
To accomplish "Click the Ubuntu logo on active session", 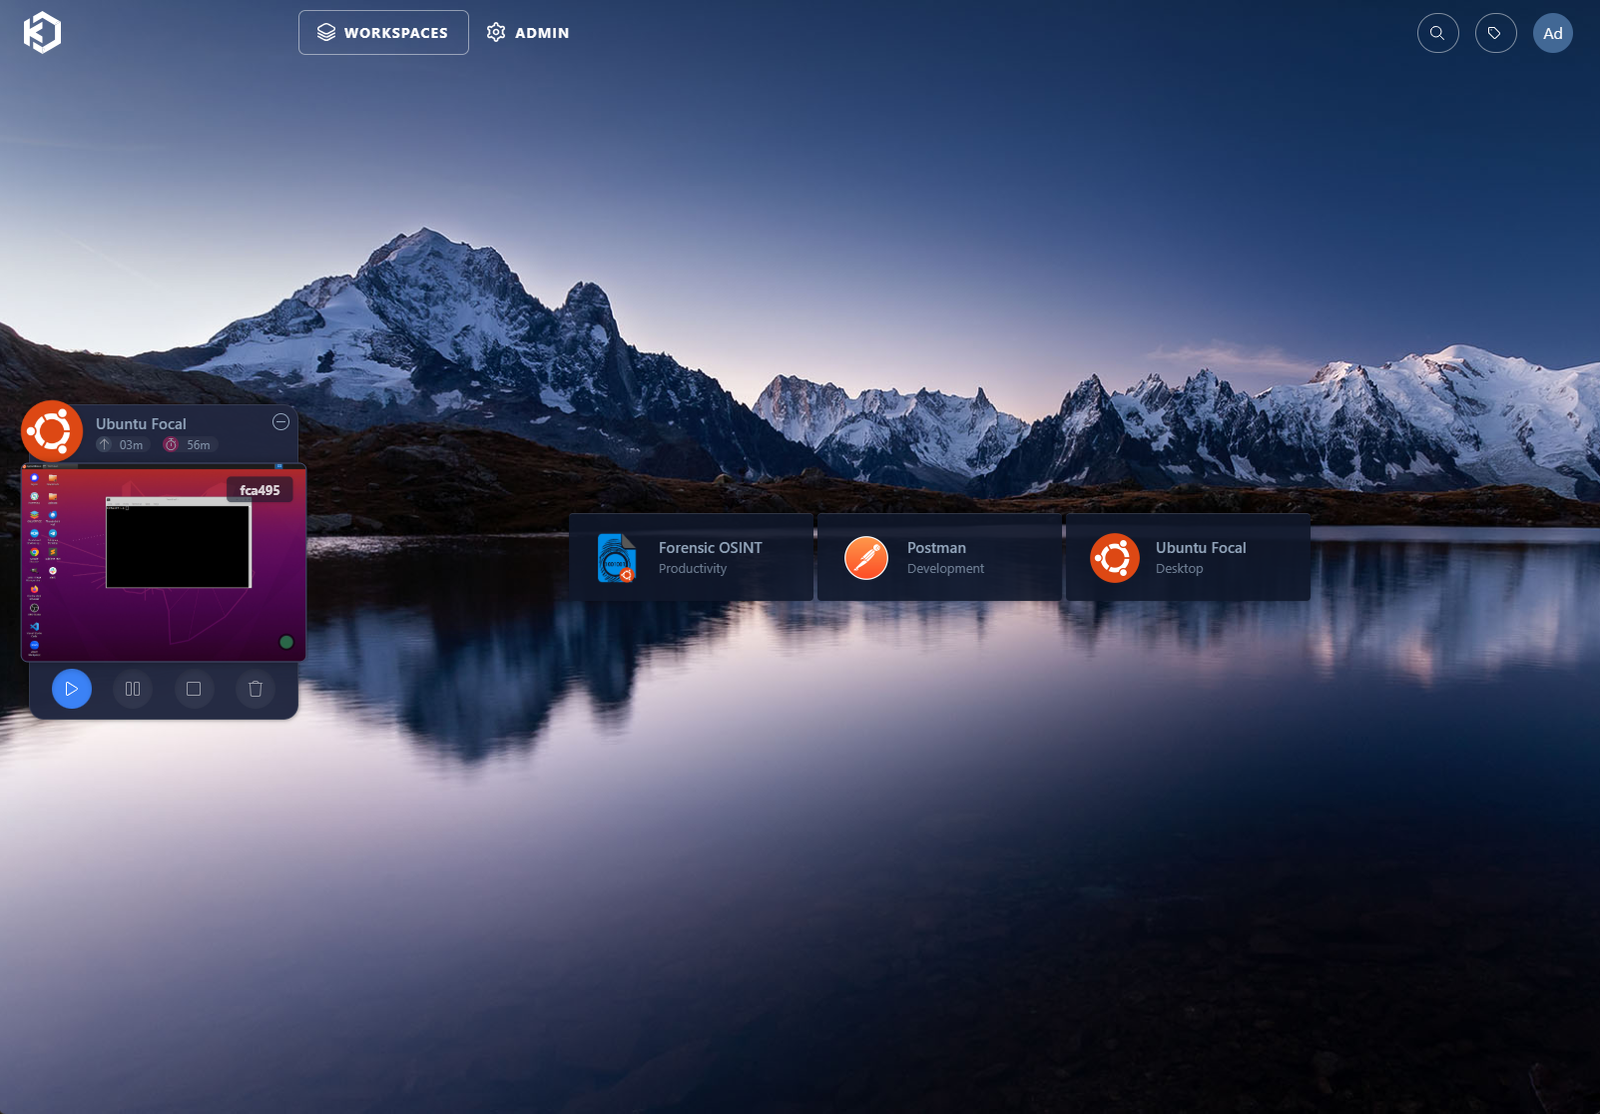I will coord(52,432).
